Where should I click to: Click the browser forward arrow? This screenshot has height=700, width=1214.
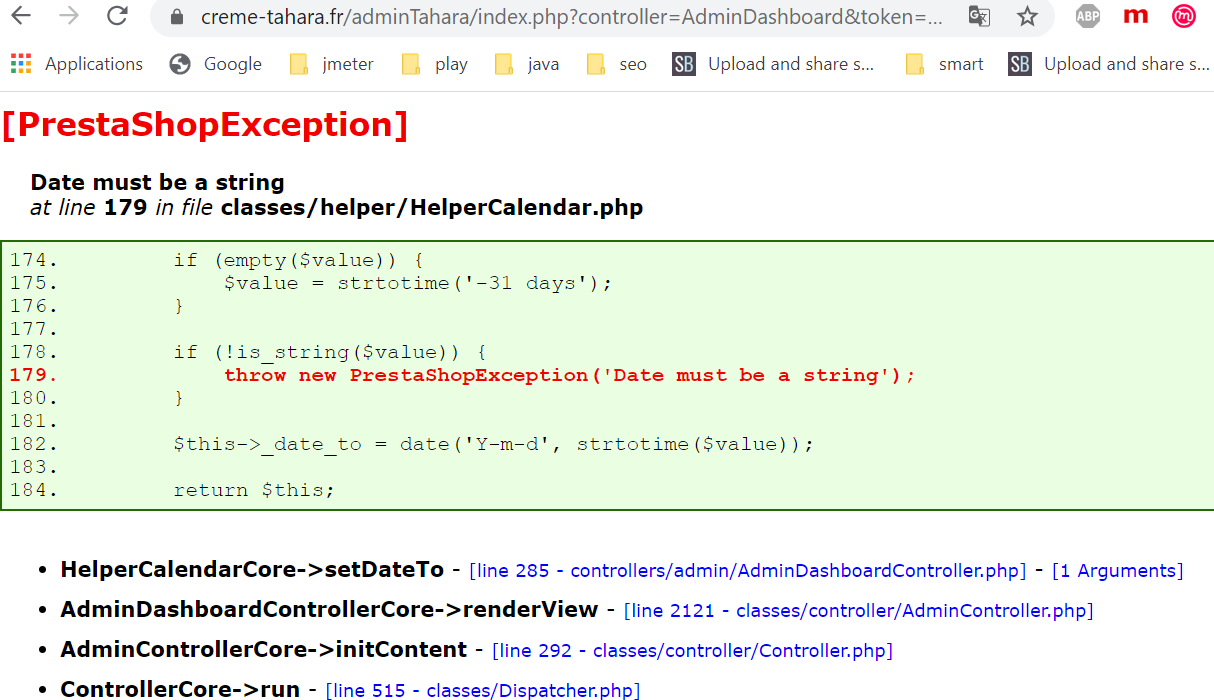pyautogui.click(x=69, y=16)
